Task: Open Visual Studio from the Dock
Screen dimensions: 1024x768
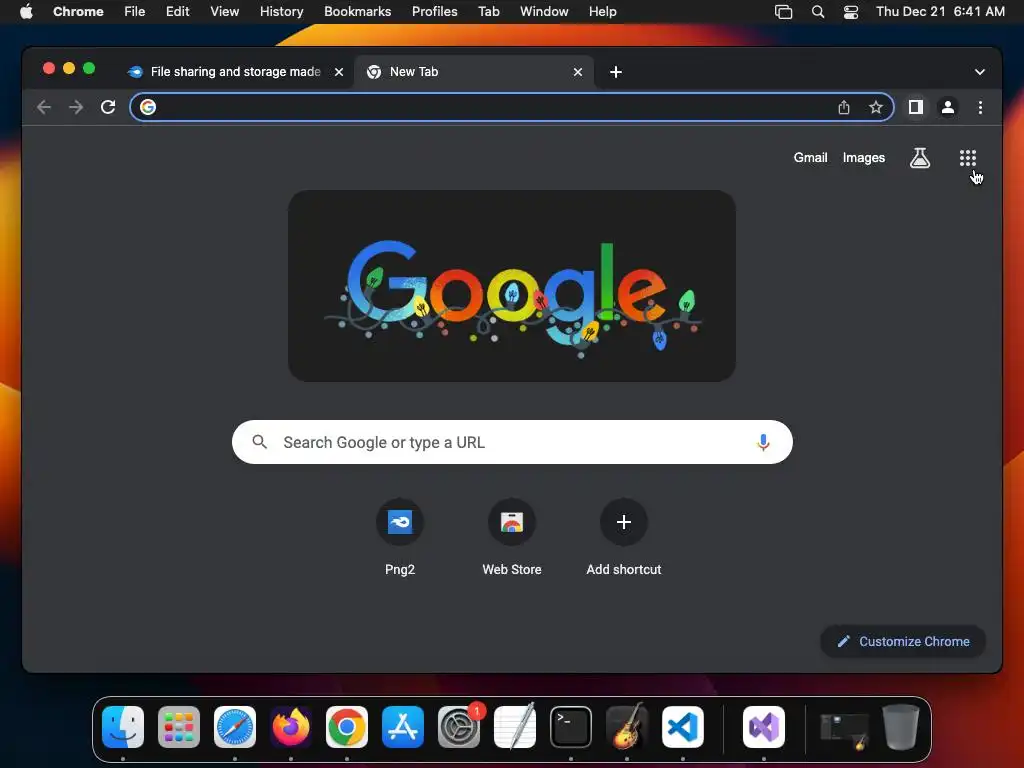Action: click(x=763, y=727)
